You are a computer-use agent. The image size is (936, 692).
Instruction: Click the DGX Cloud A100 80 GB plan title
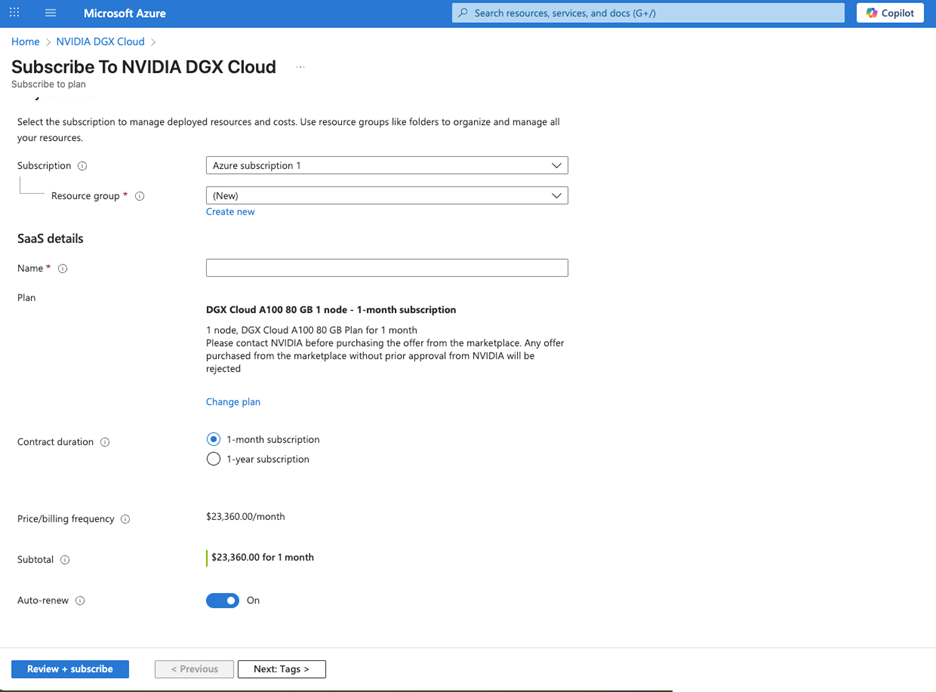331,309
